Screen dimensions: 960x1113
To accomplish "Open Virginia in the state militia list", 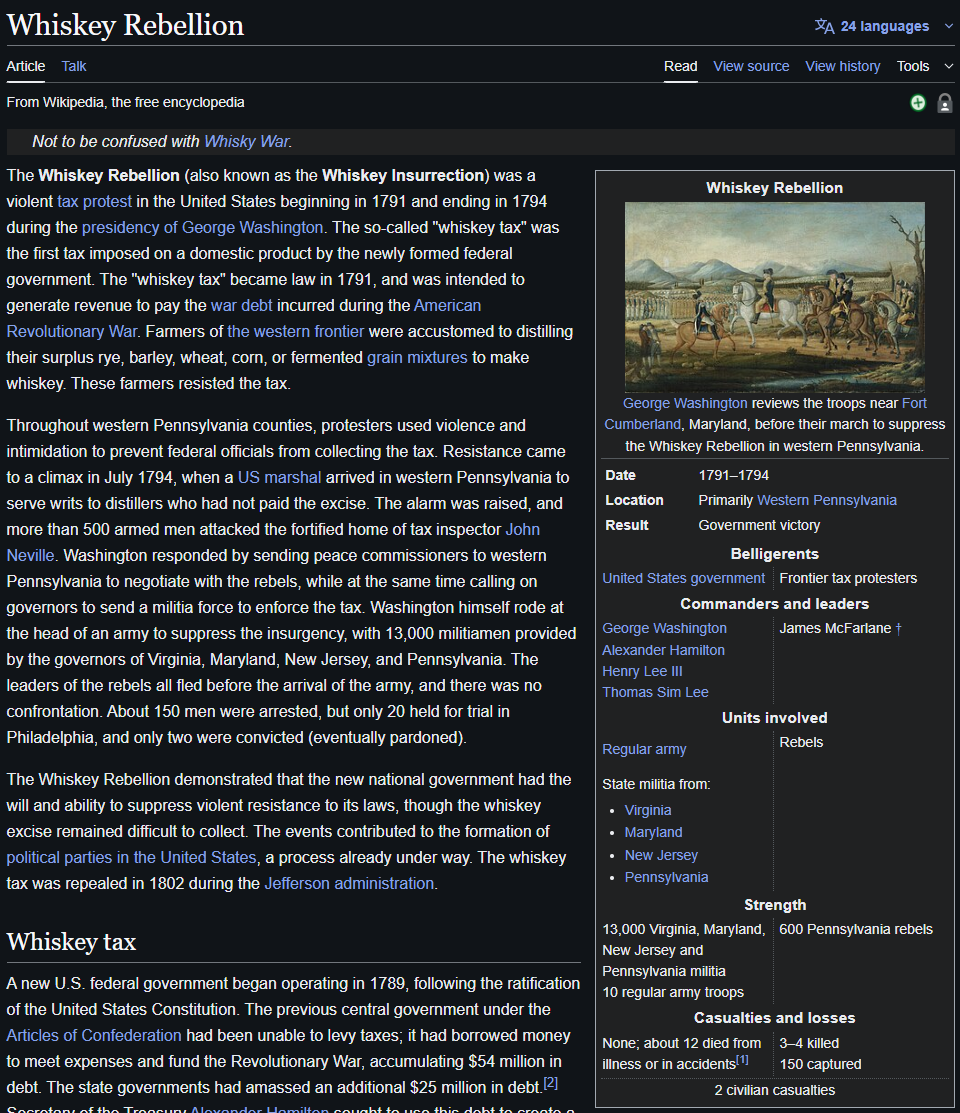I will [648, 811].
